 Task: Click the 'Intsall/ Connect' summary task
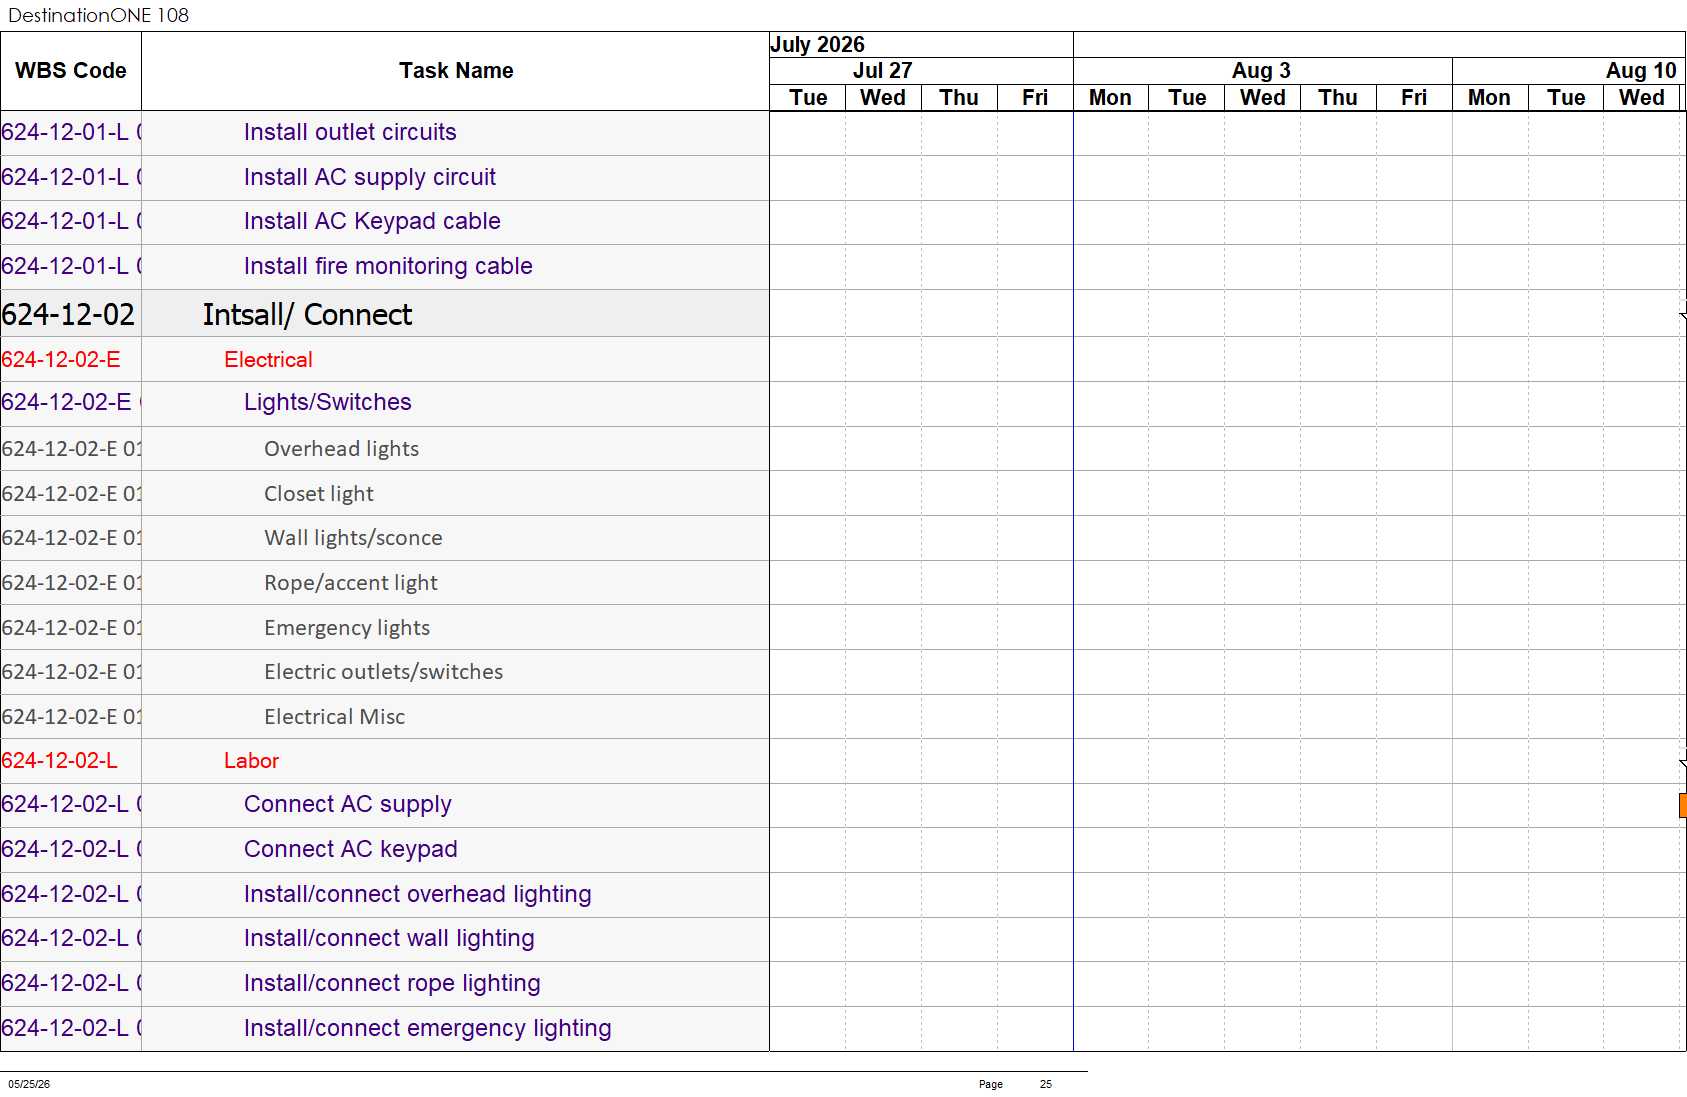pos(307,314)
